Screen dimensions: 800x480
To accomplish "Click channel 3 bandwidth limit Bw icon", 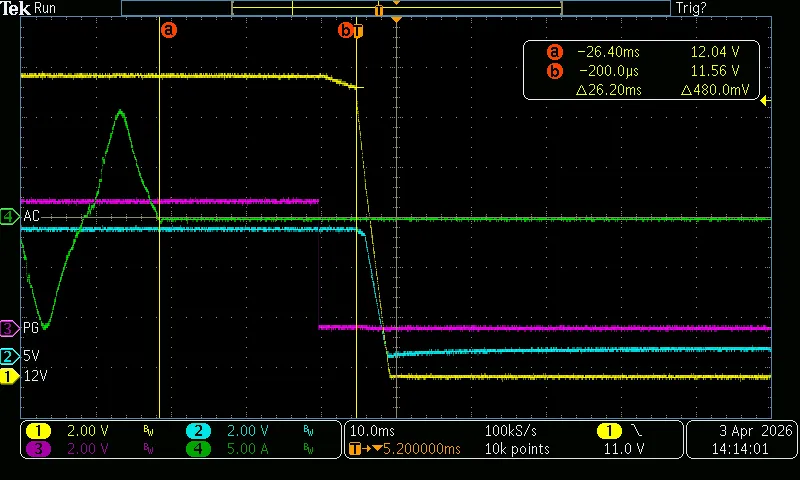I will point(148,449).
